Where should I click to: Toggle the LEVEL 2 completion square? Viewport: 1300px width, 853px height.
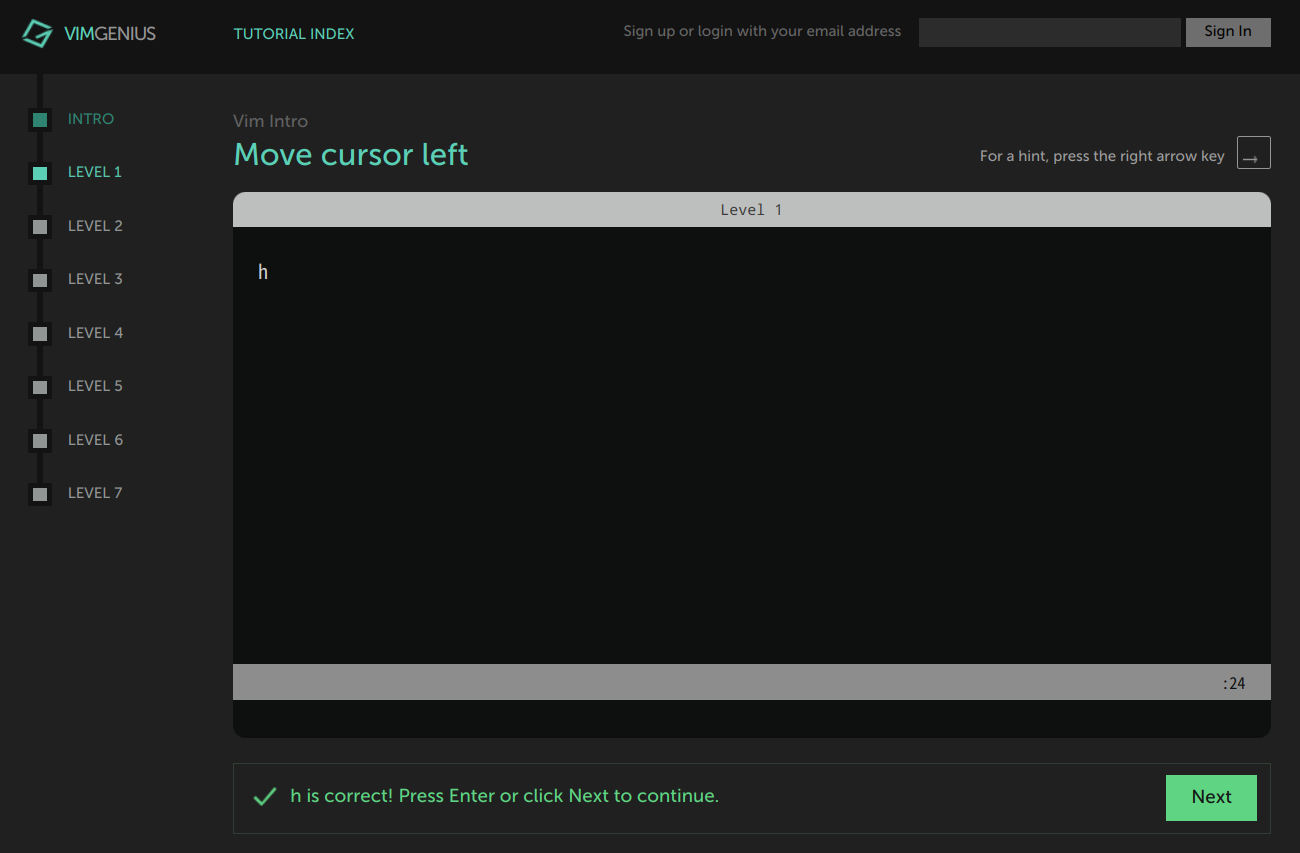click(x=40, y=226)
